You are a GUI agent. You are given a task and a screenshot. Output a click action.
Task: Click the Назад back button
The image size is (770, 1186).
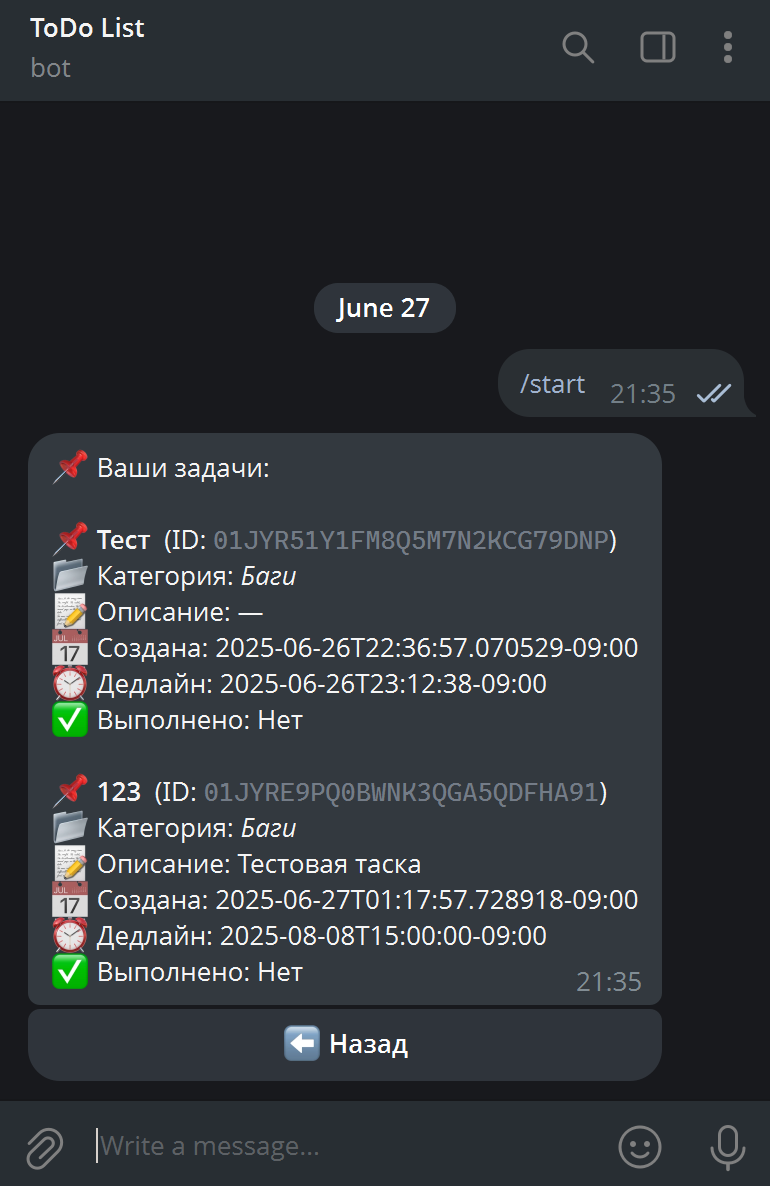tap(345, 1045)
